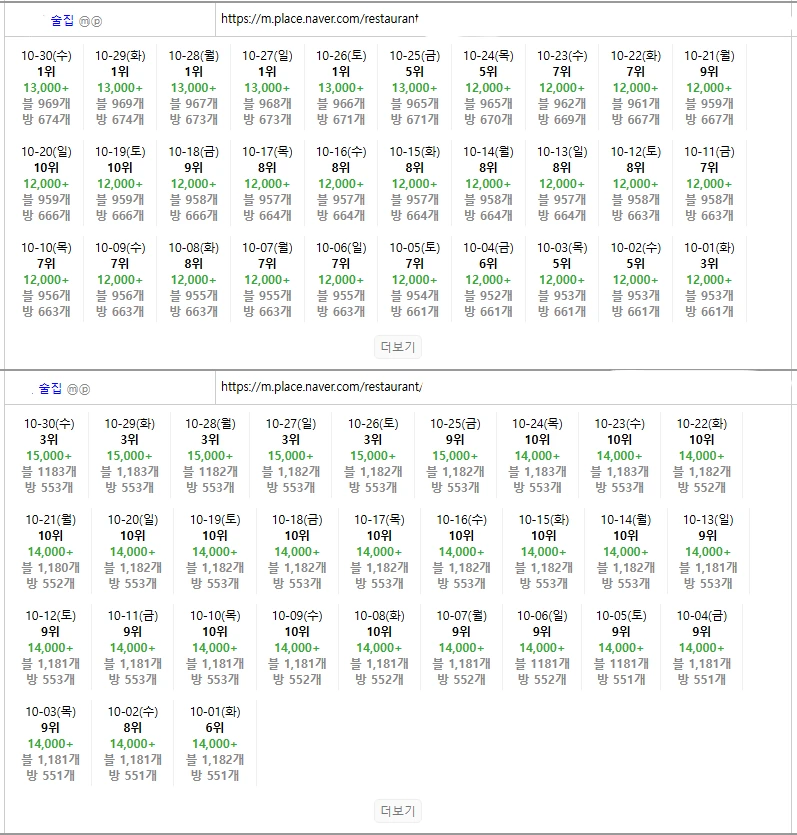
Task: Click the circled M icon in upper keyword row
Action: (x=84, y=21)
